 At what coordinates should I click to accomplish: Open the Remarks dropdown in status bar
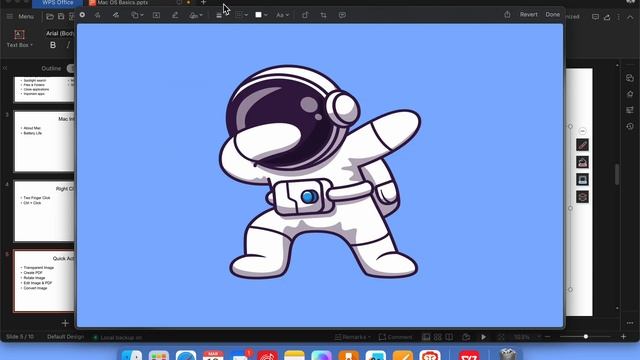click(352, 337)
